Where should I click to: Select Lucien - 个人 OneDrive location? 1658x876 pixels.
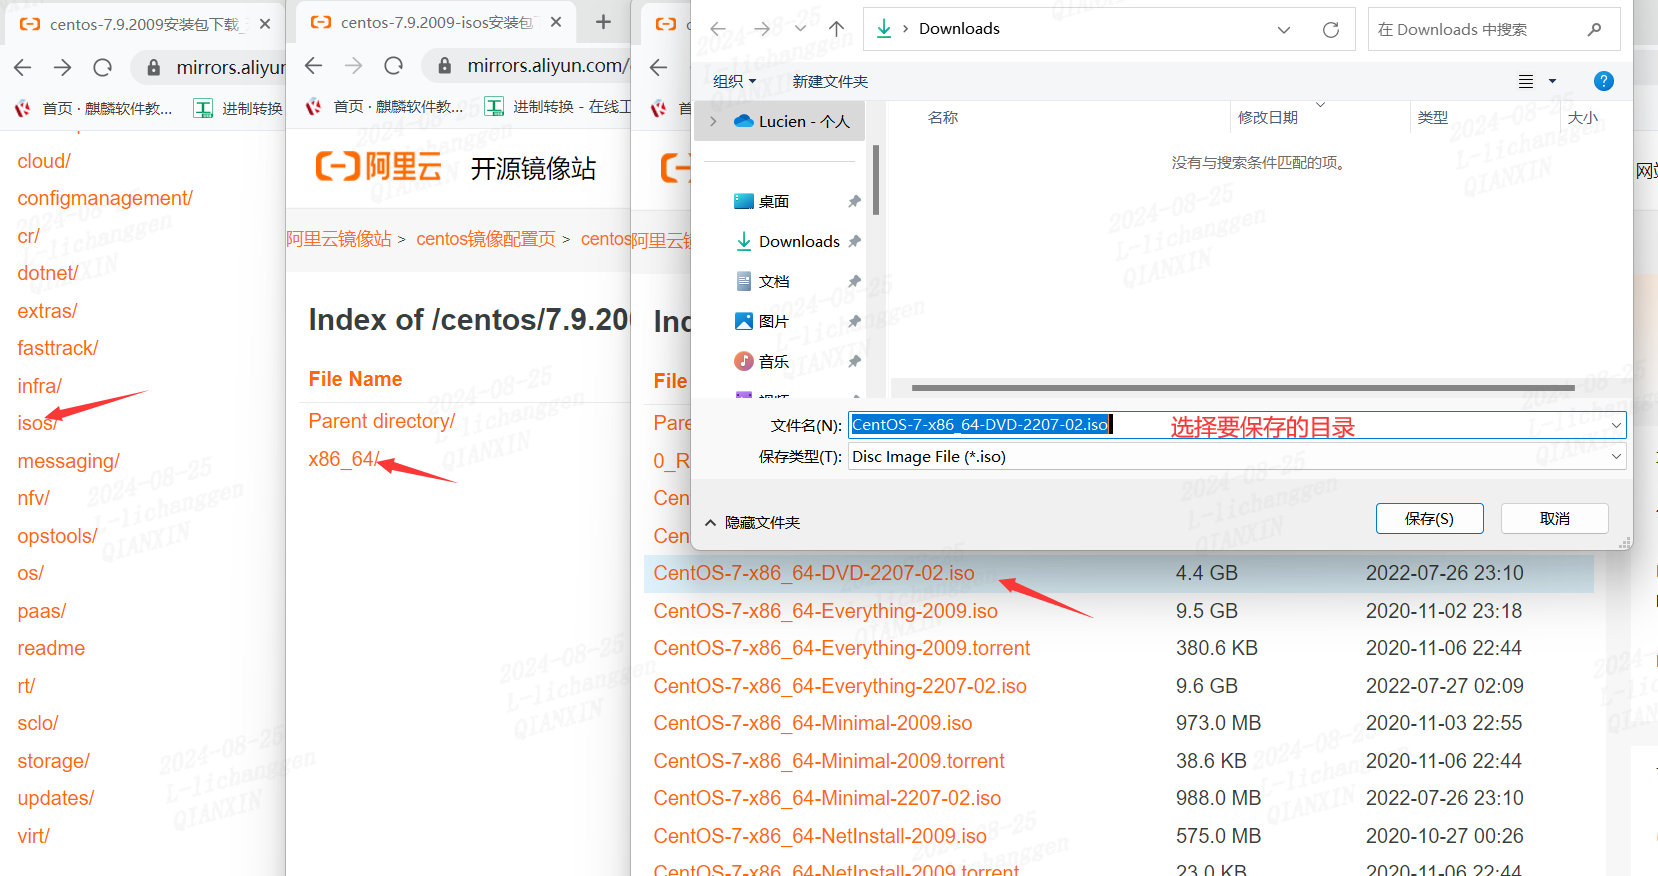[792, 121]
